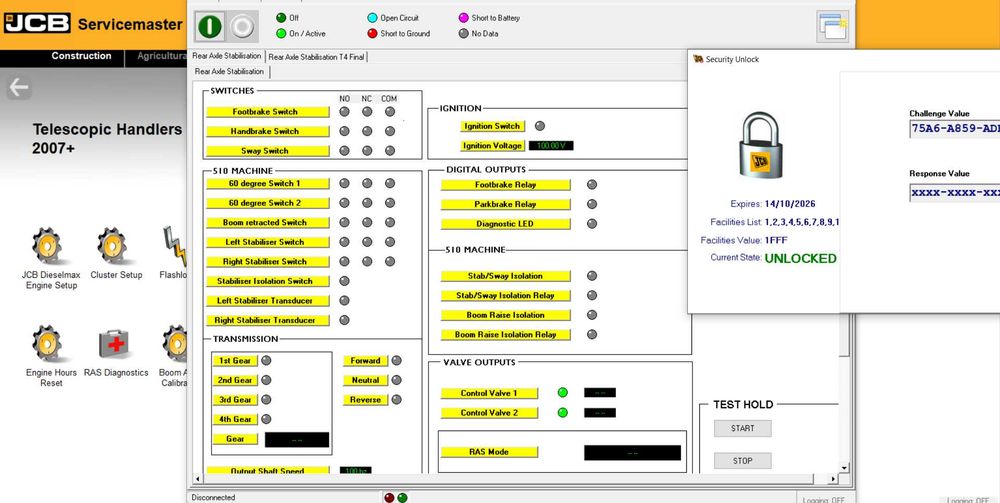Click Sway Switch COM indicator

[390, 151]
